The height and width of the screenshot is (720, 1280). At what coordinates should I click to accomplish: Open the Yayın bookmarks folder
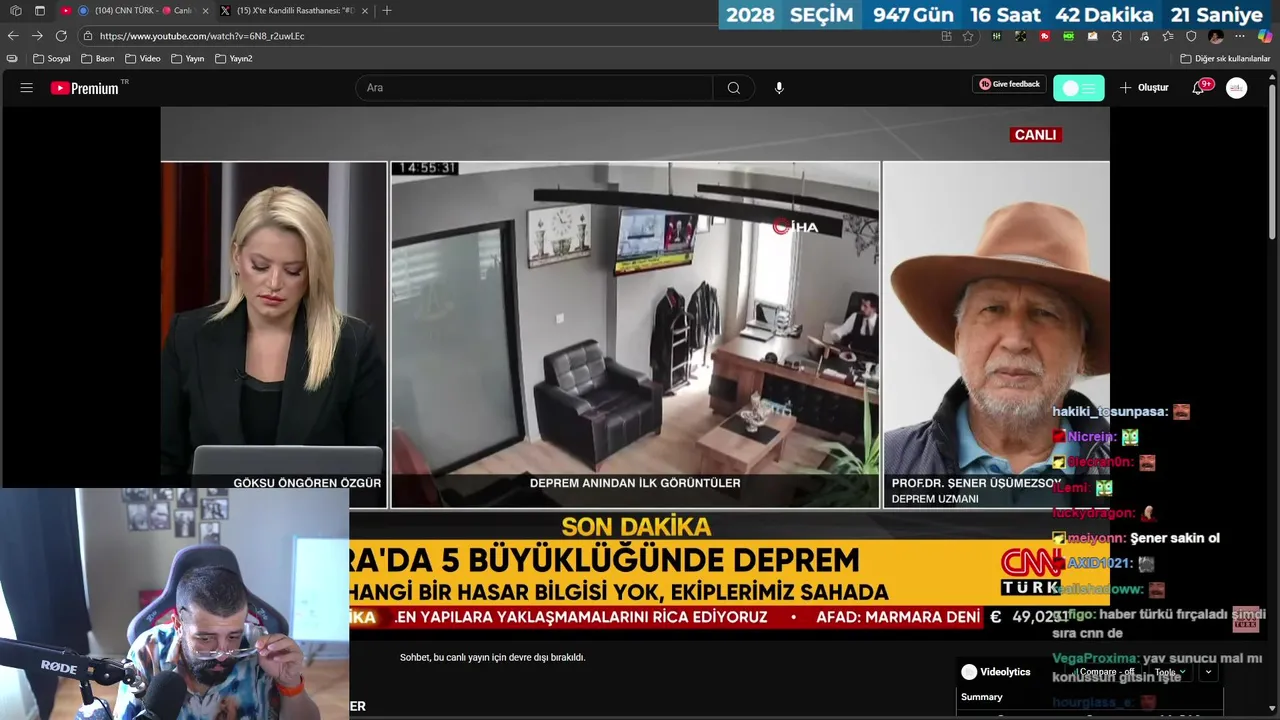click(188, 59)
